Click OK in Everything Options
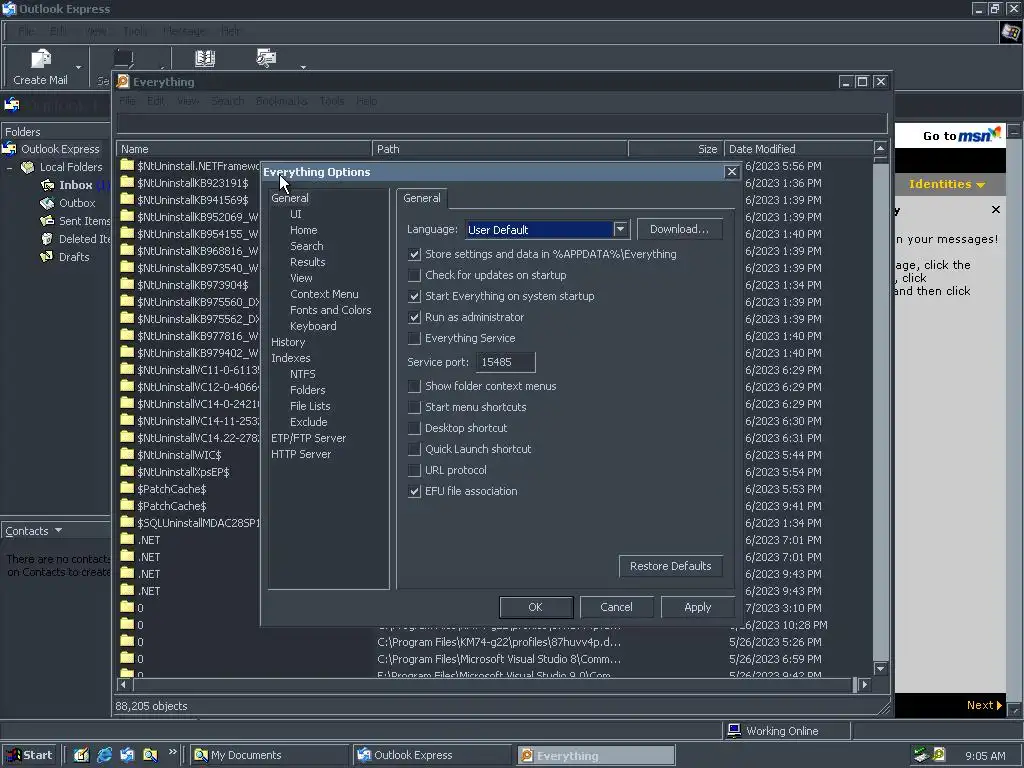 pyautogui.click(x=536, y=607)
